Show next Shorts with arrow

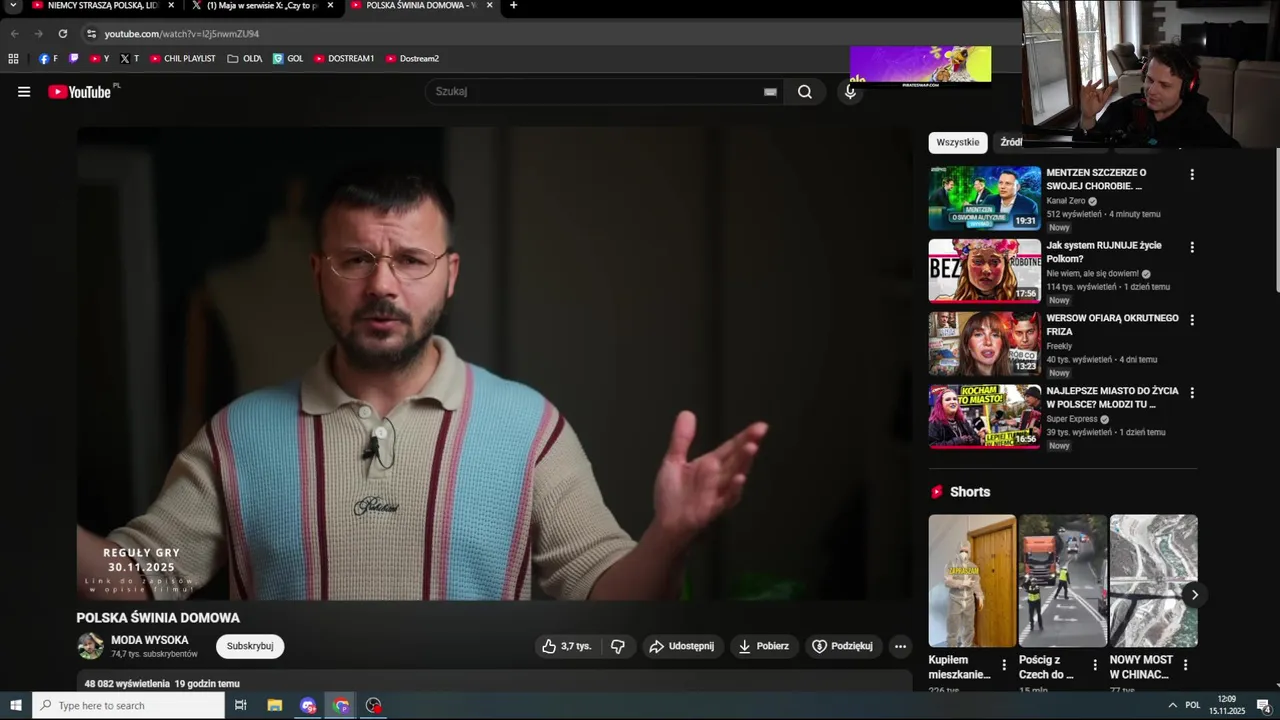click(1194, 594)
